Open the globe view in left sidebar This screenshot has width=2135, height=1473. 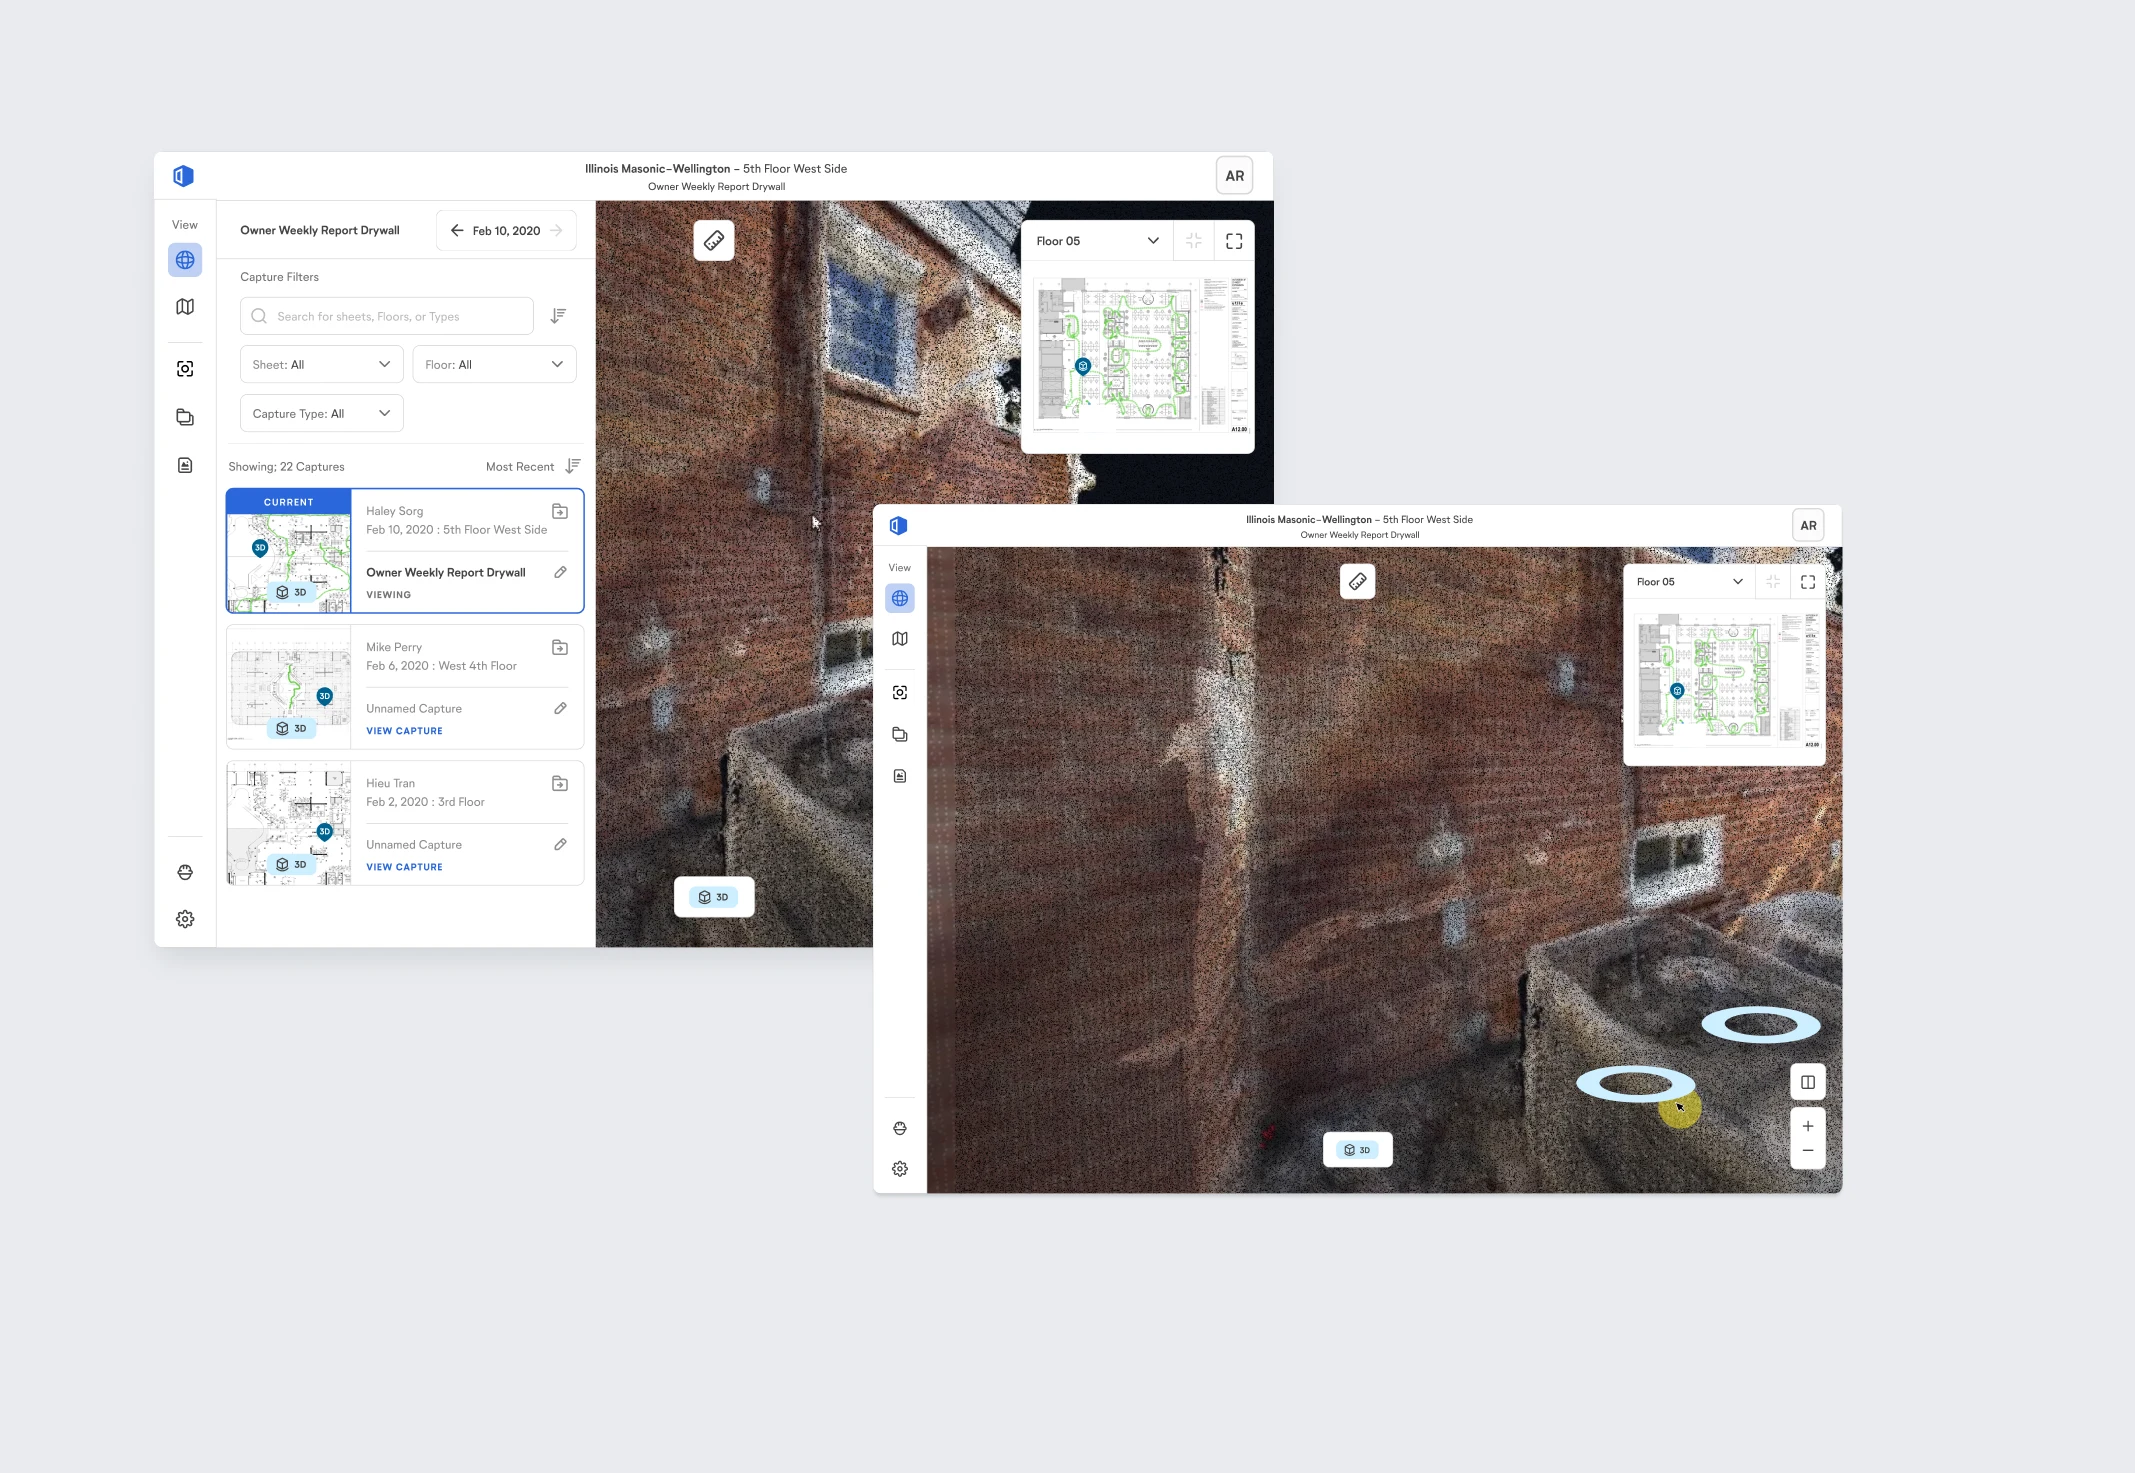click(185, 260)
